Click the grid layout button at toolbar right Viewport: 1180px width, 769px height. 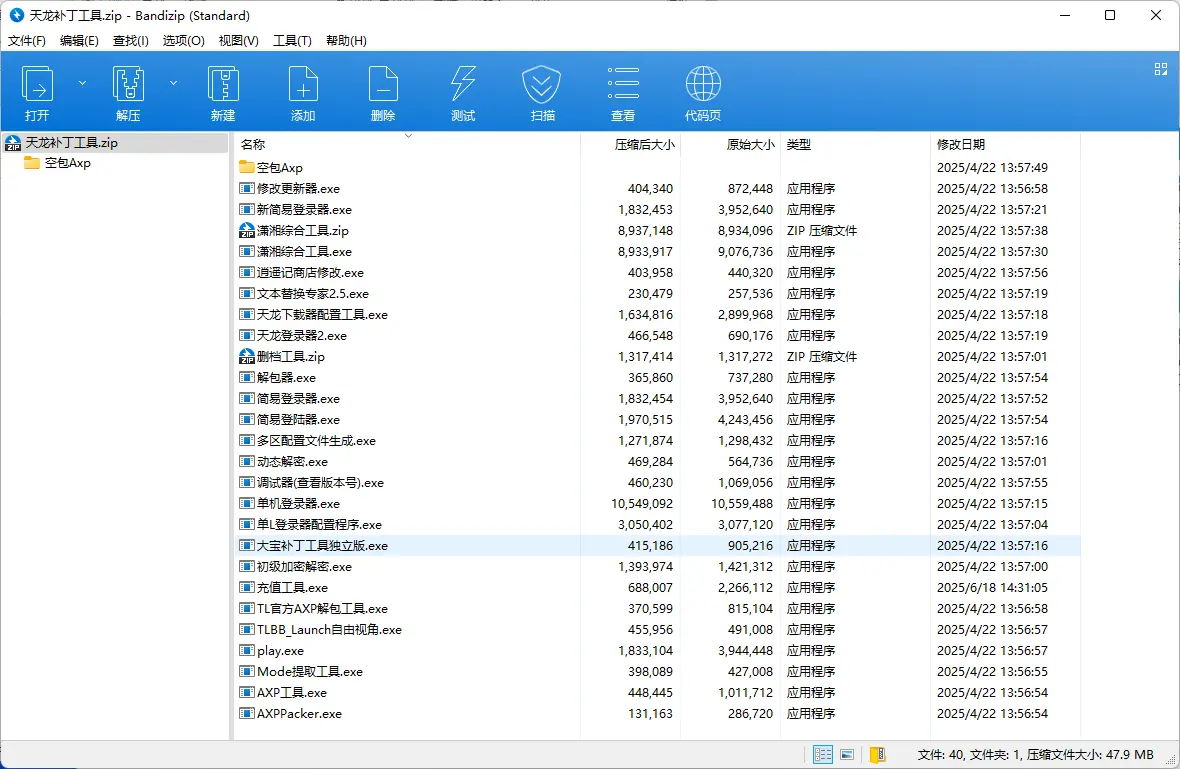tap(1161, 69)
